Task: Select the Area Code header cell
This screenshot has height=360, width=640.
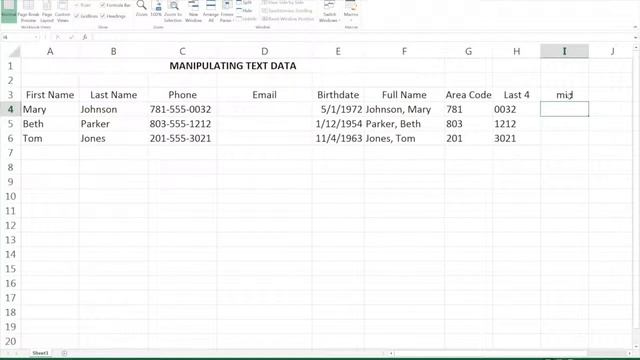Action: [x=468, y=95]
